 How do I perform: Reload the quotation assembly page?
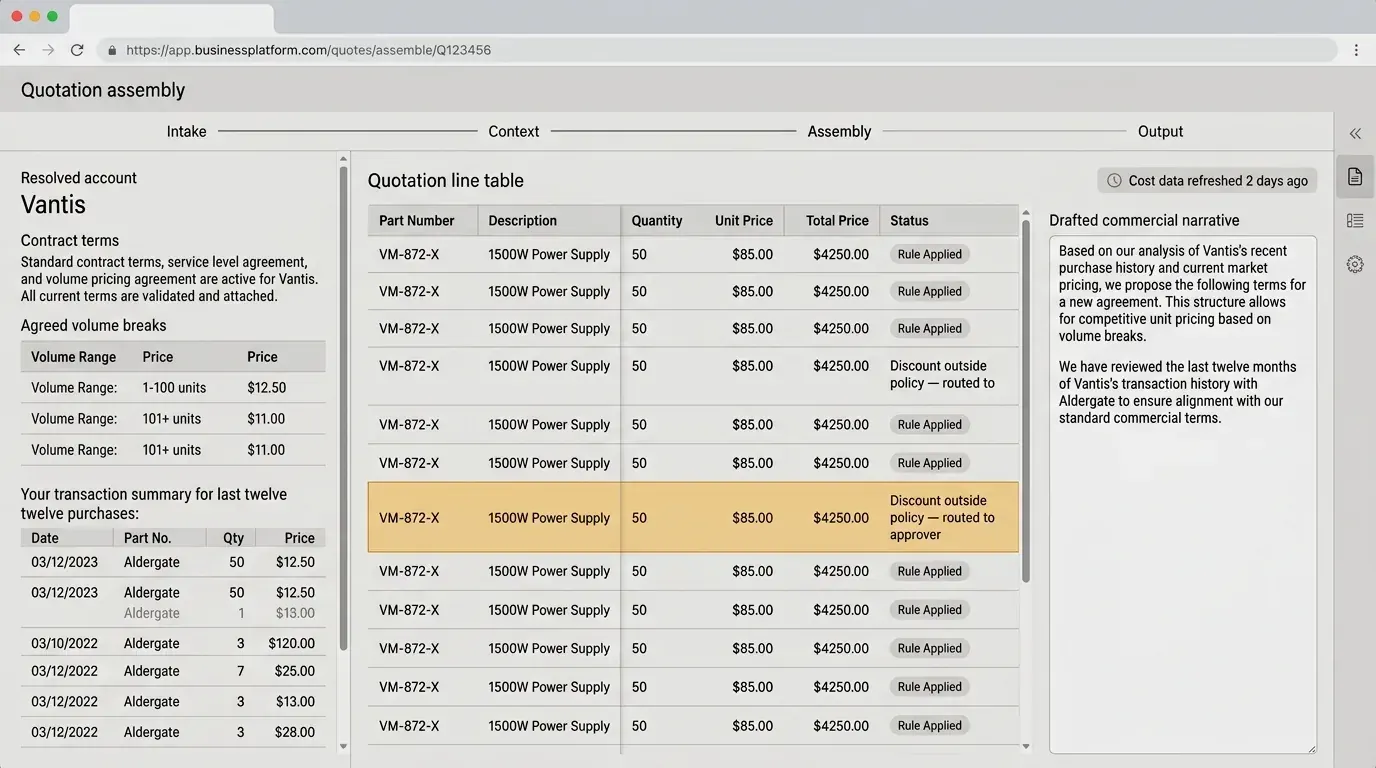(x=77, y=50)
